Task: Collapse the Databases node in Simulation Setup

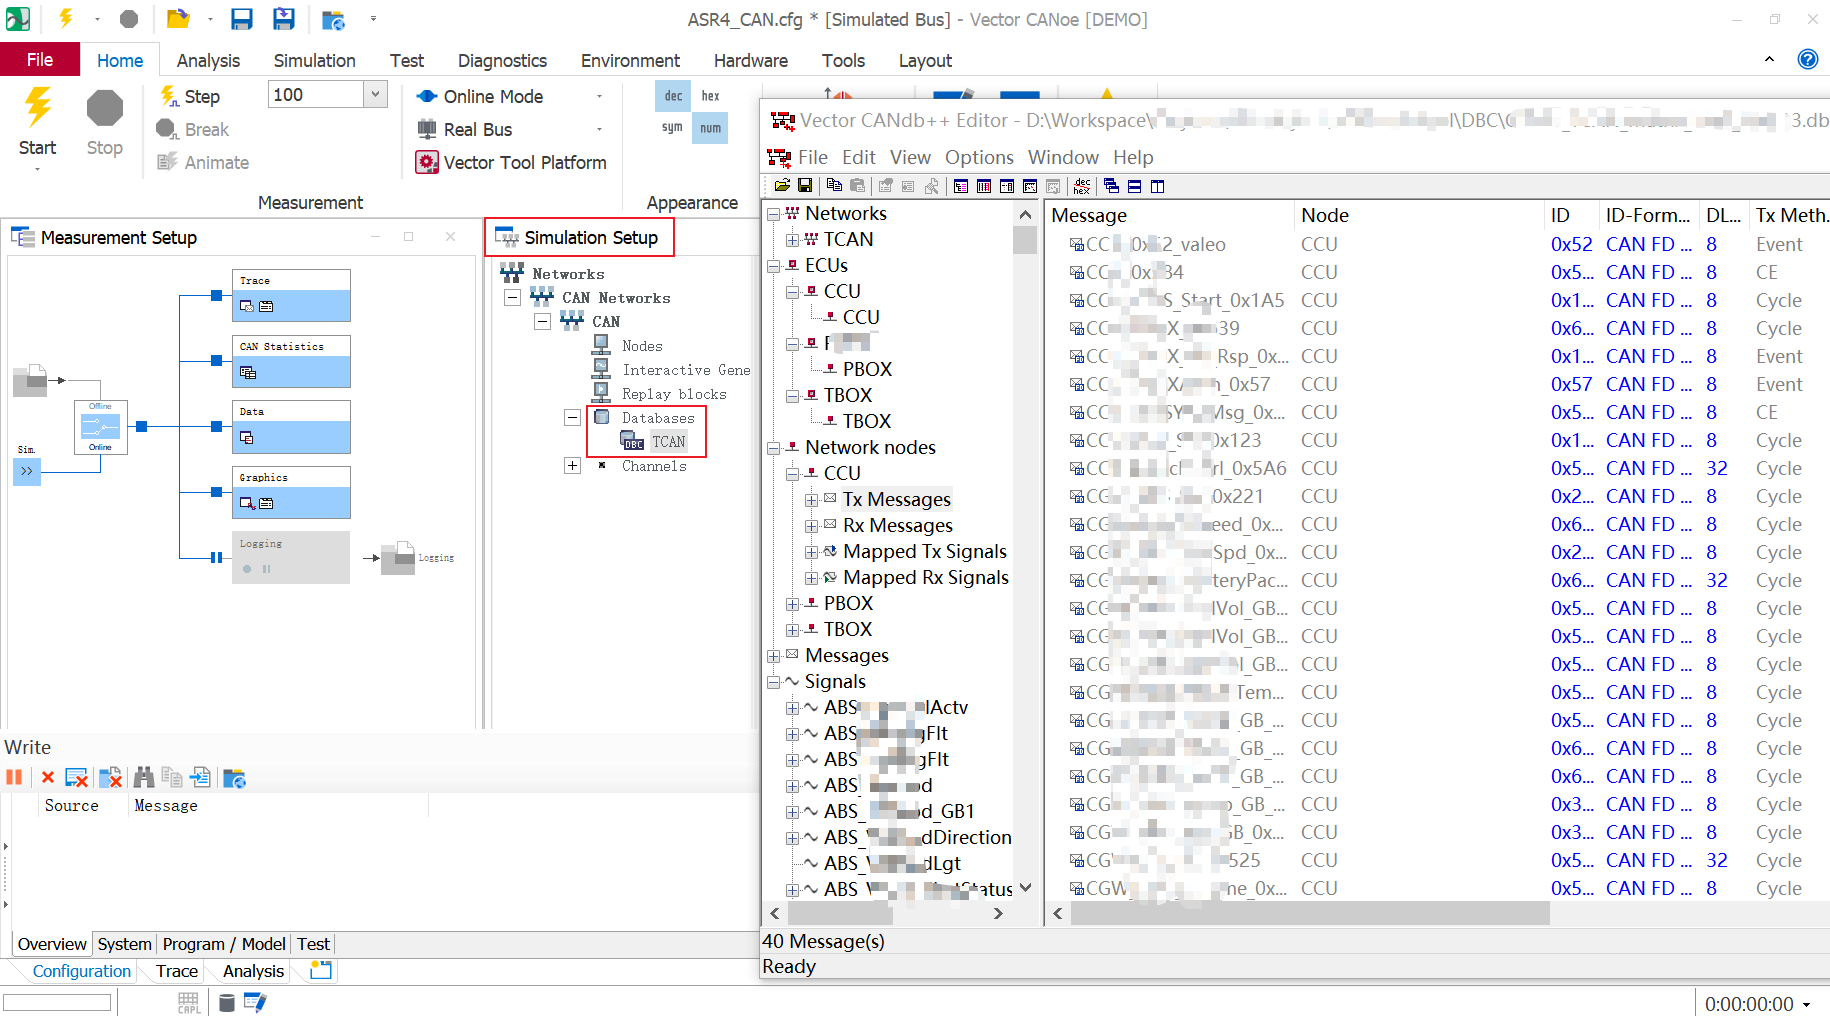Action: coord(573,418)
